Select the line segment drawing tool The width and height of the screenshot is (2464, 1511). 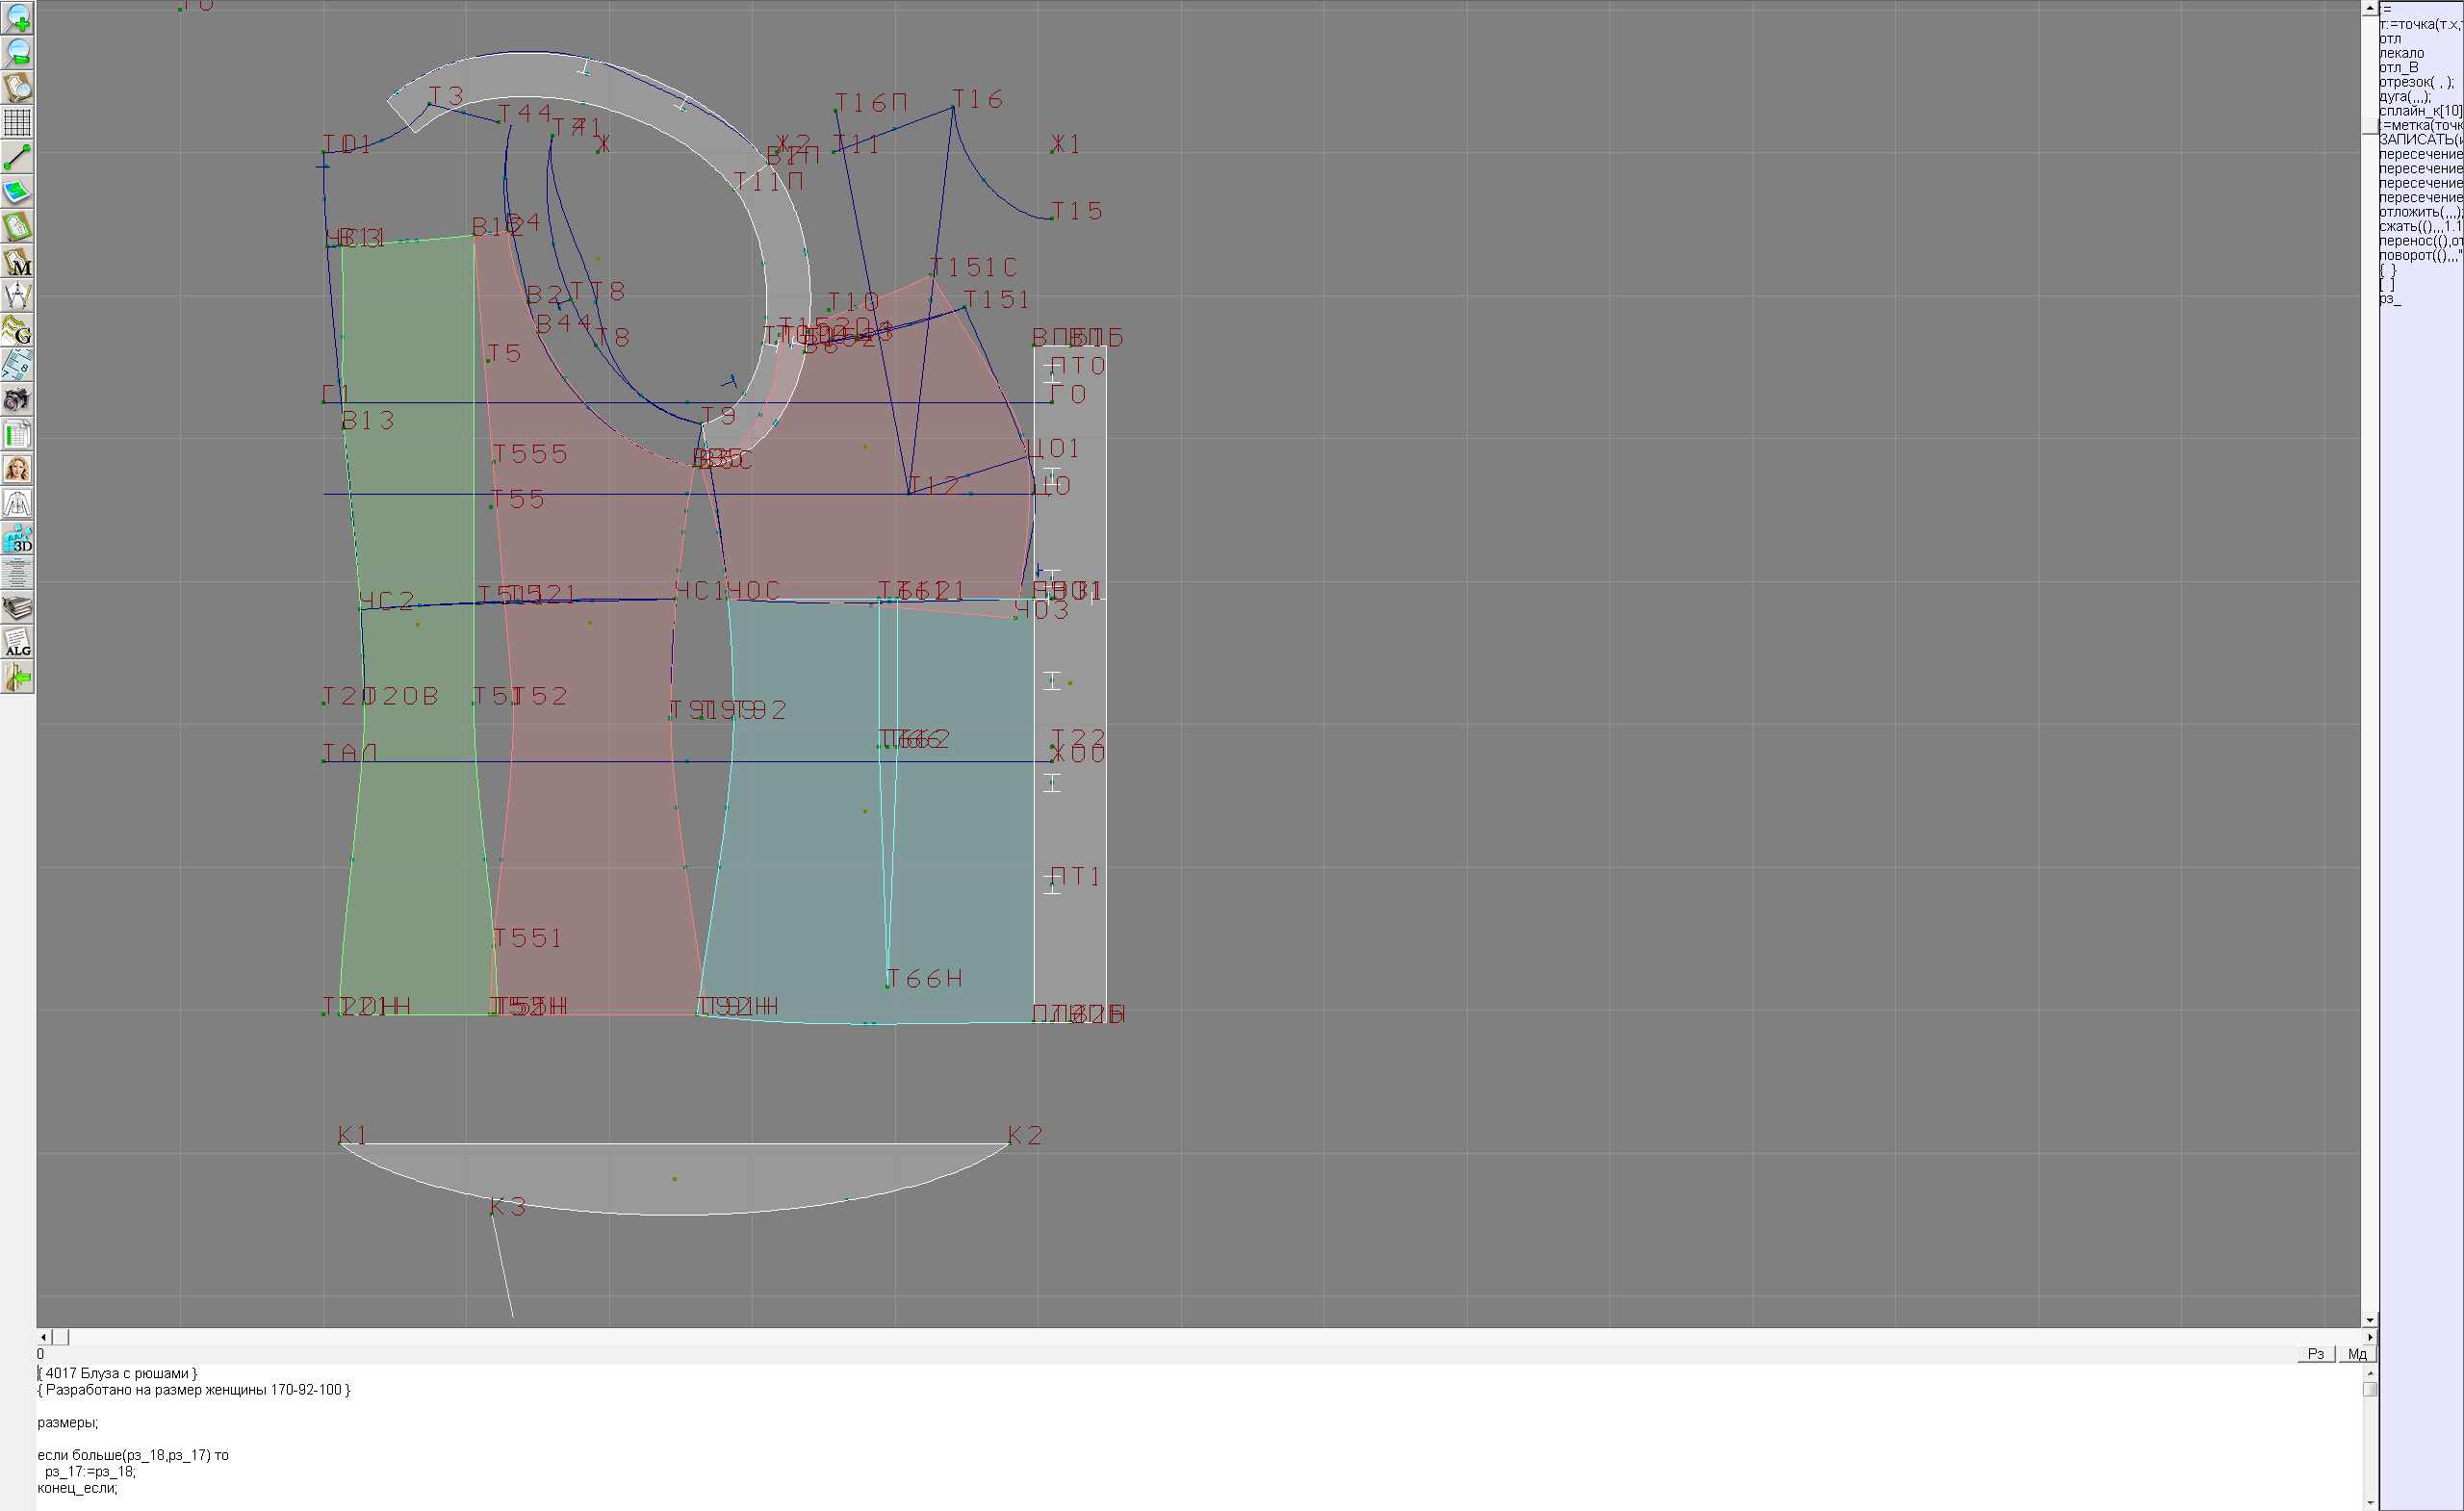point(17,158)
